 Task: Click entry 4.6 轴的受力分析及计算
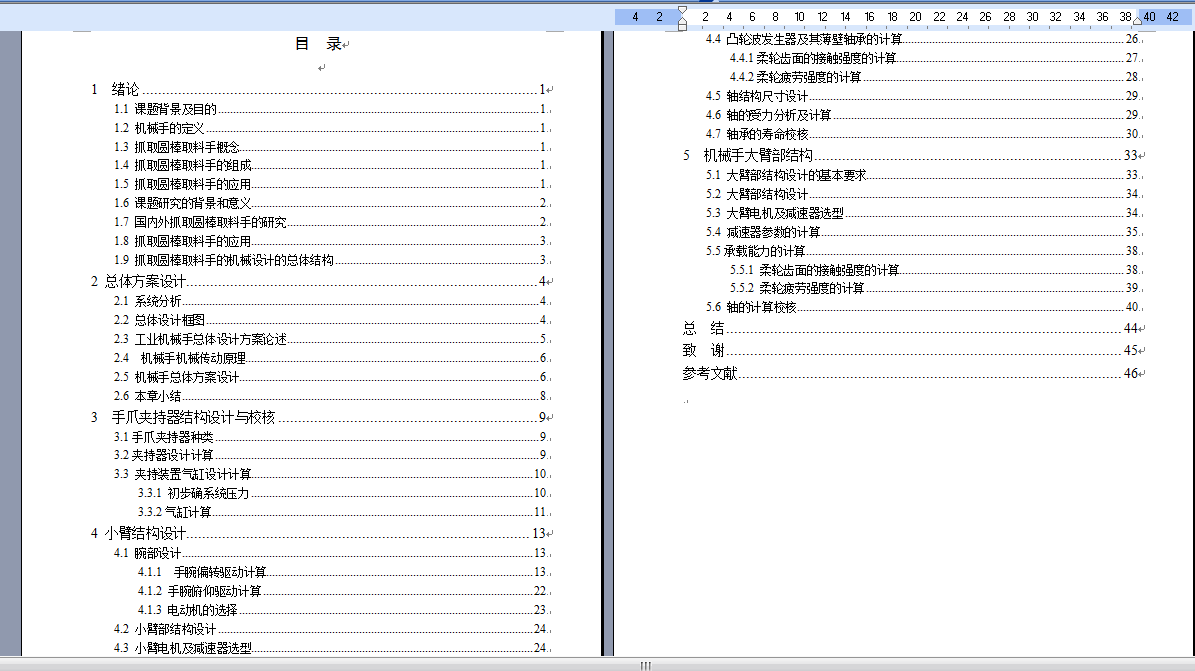[923, 115]
